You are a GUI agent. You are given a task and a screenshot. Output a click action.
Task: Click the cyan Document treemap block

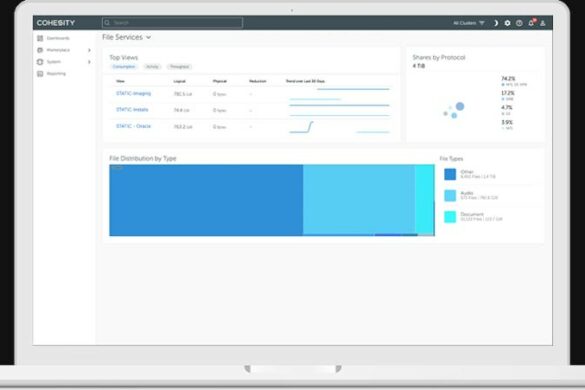[x=424, y=199]
